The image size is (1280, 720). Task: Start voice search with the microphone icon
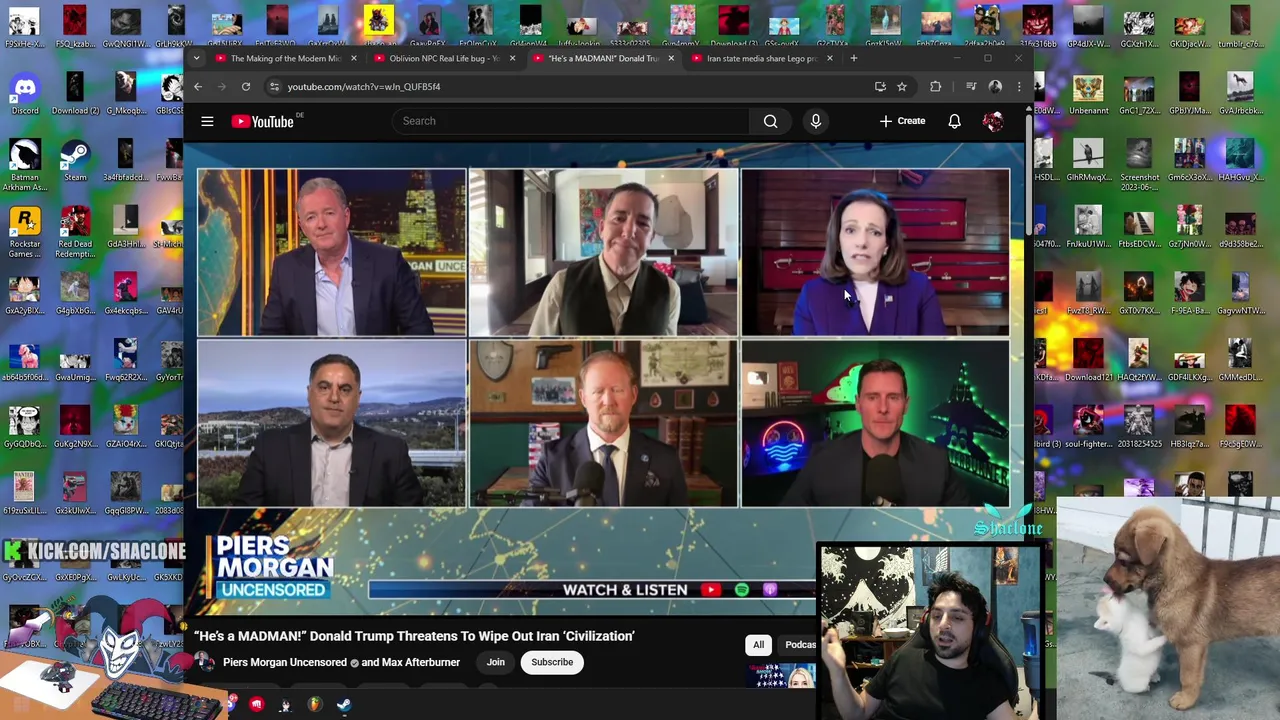(816, 121)
